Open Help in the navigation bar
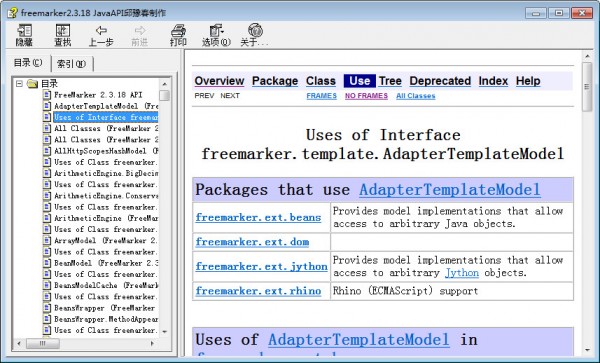 [528, 81]
